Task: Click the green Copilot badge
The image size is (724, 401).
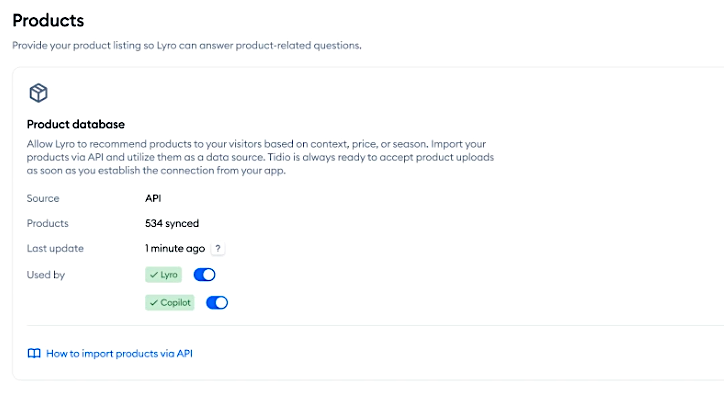Action: tap(170, 303)
